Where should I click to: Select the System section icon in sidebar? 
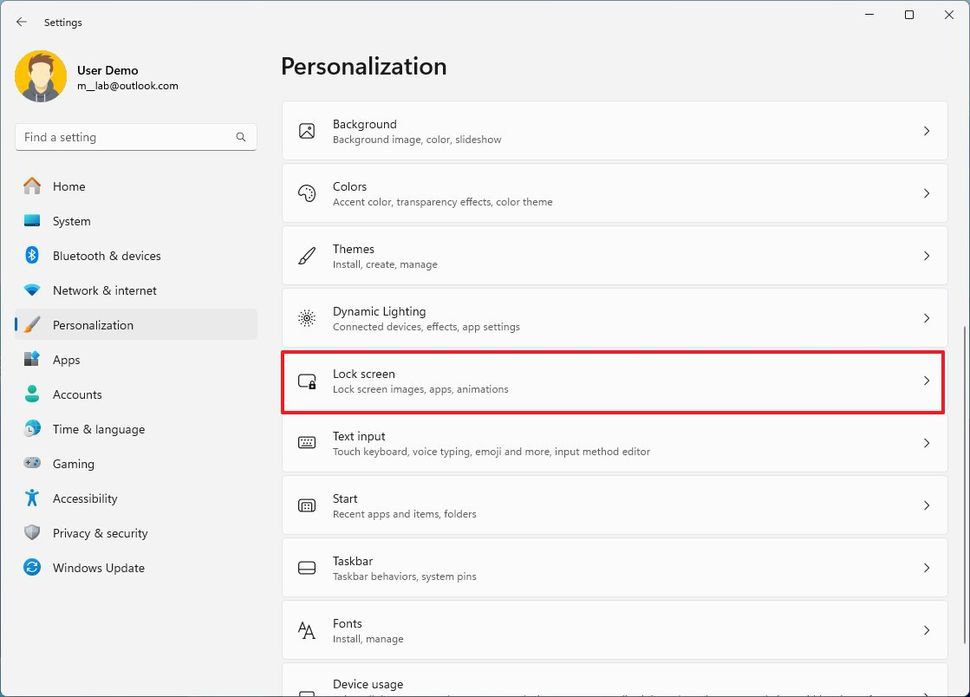[x=33, y=221]
